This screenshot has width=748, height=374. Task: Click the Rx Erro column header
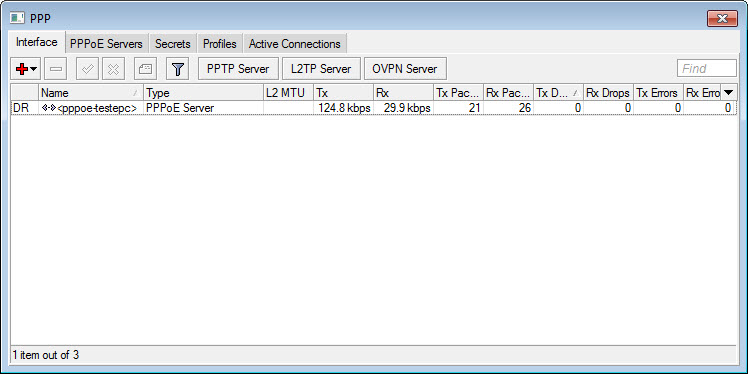pyautogui.click(x=702, y=93)
